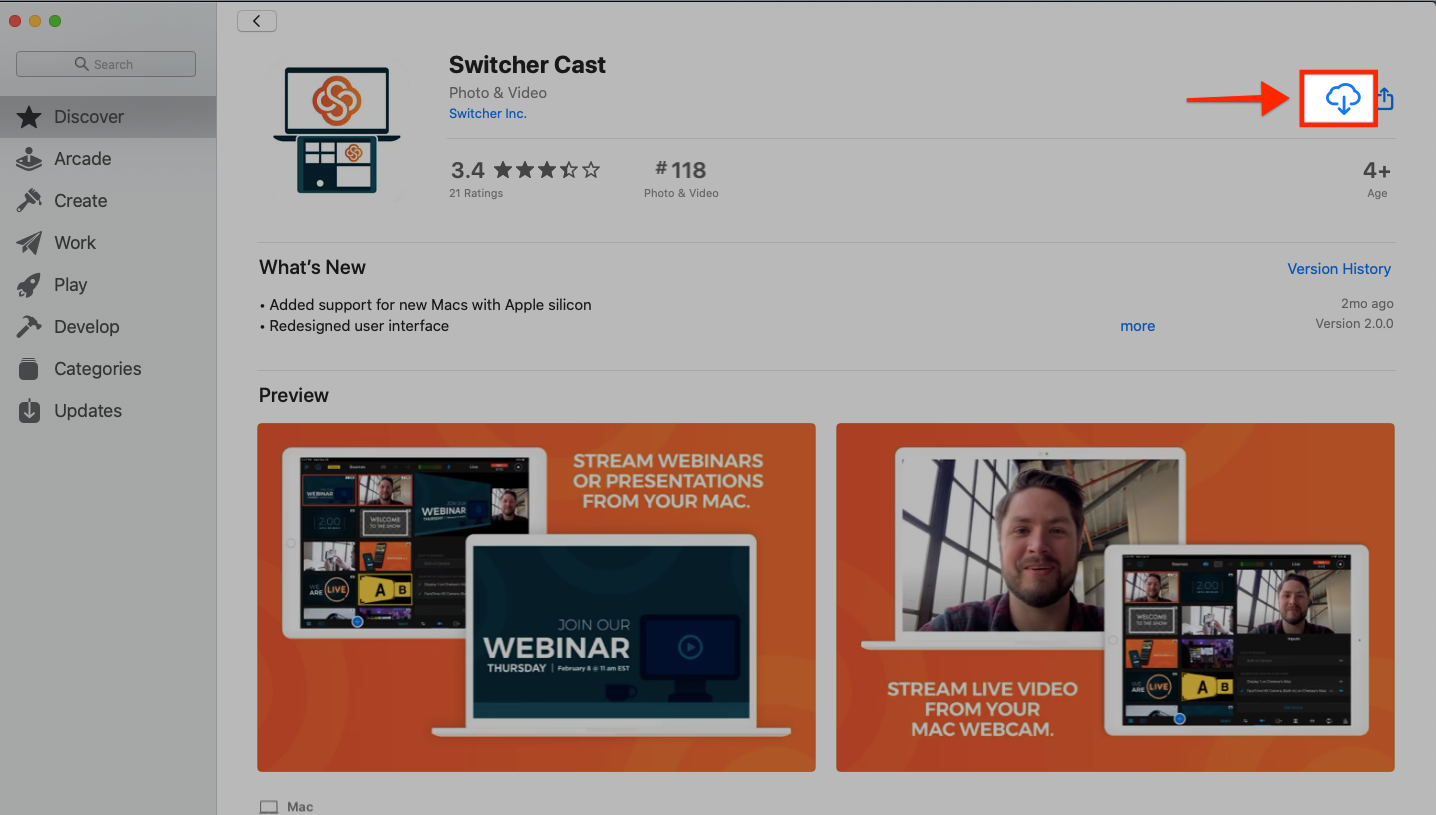This screenshot has height=815, width=1436.
Task: Open the Create section
Action: pos(108,201)
